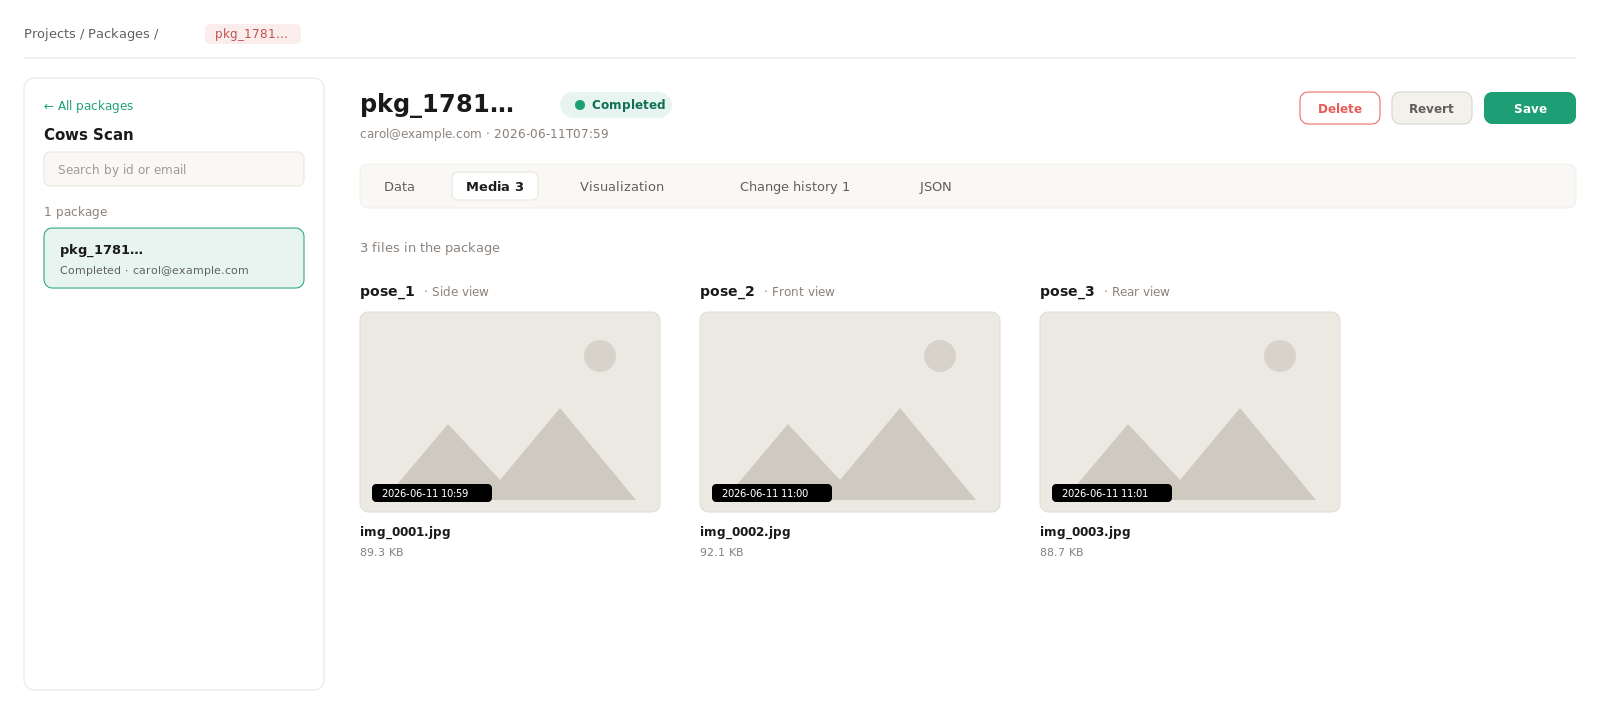This screenshot has height=720, width=1600.
Task: Go back via All packages link
Action: (88, 106)
